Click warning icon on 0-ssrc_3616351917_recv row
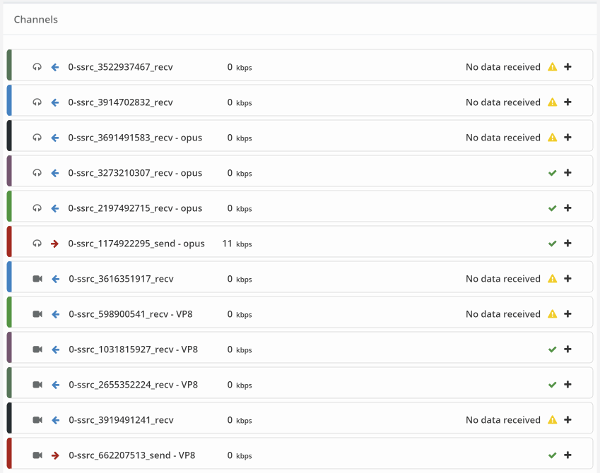 pos(552,279)
